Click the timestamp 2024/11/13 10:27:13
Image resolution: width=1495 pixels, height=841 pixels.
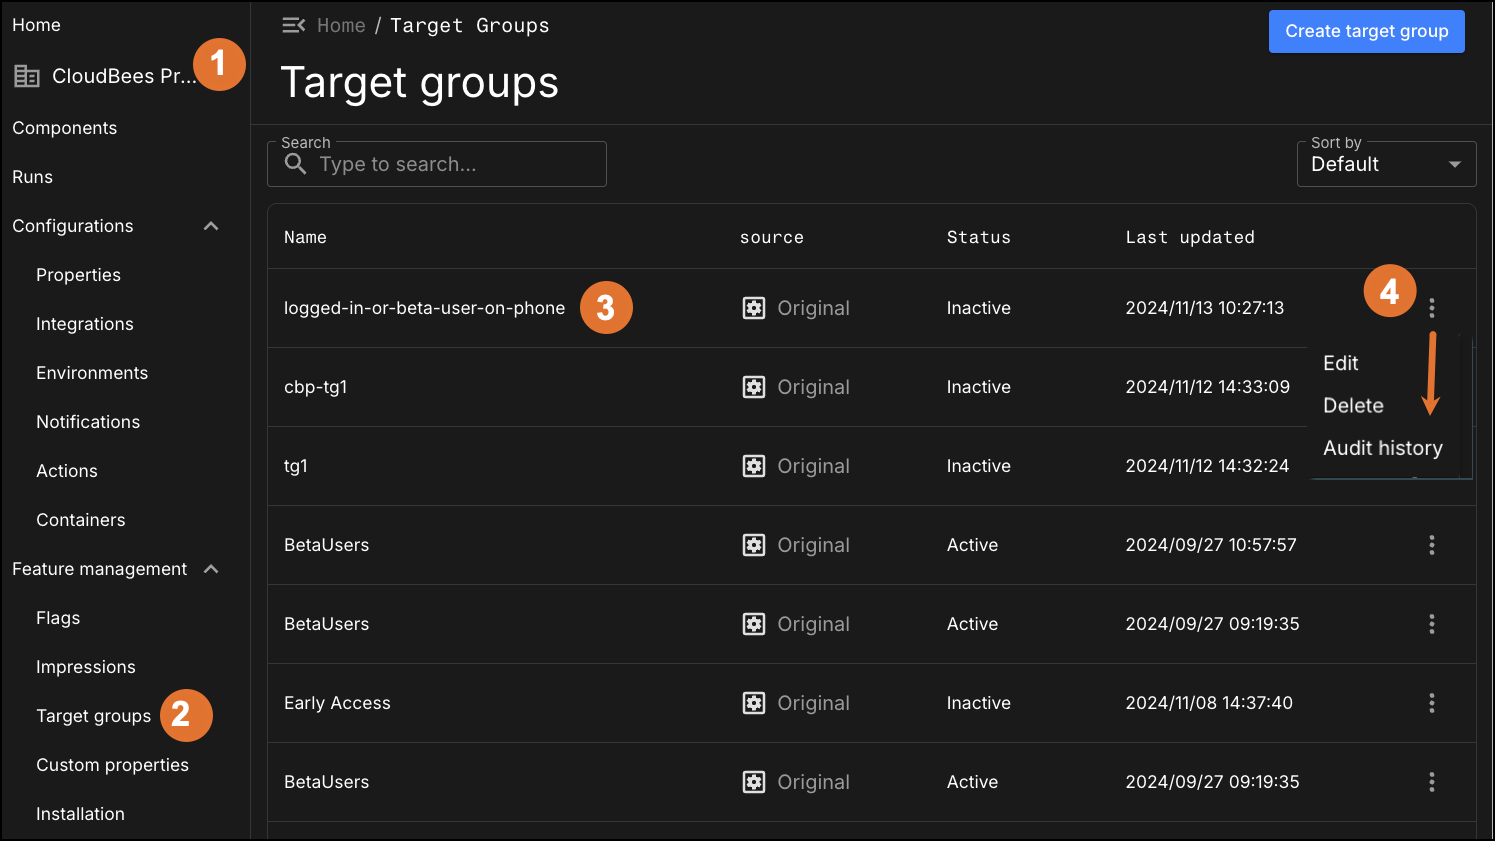tap(1205, 308)
